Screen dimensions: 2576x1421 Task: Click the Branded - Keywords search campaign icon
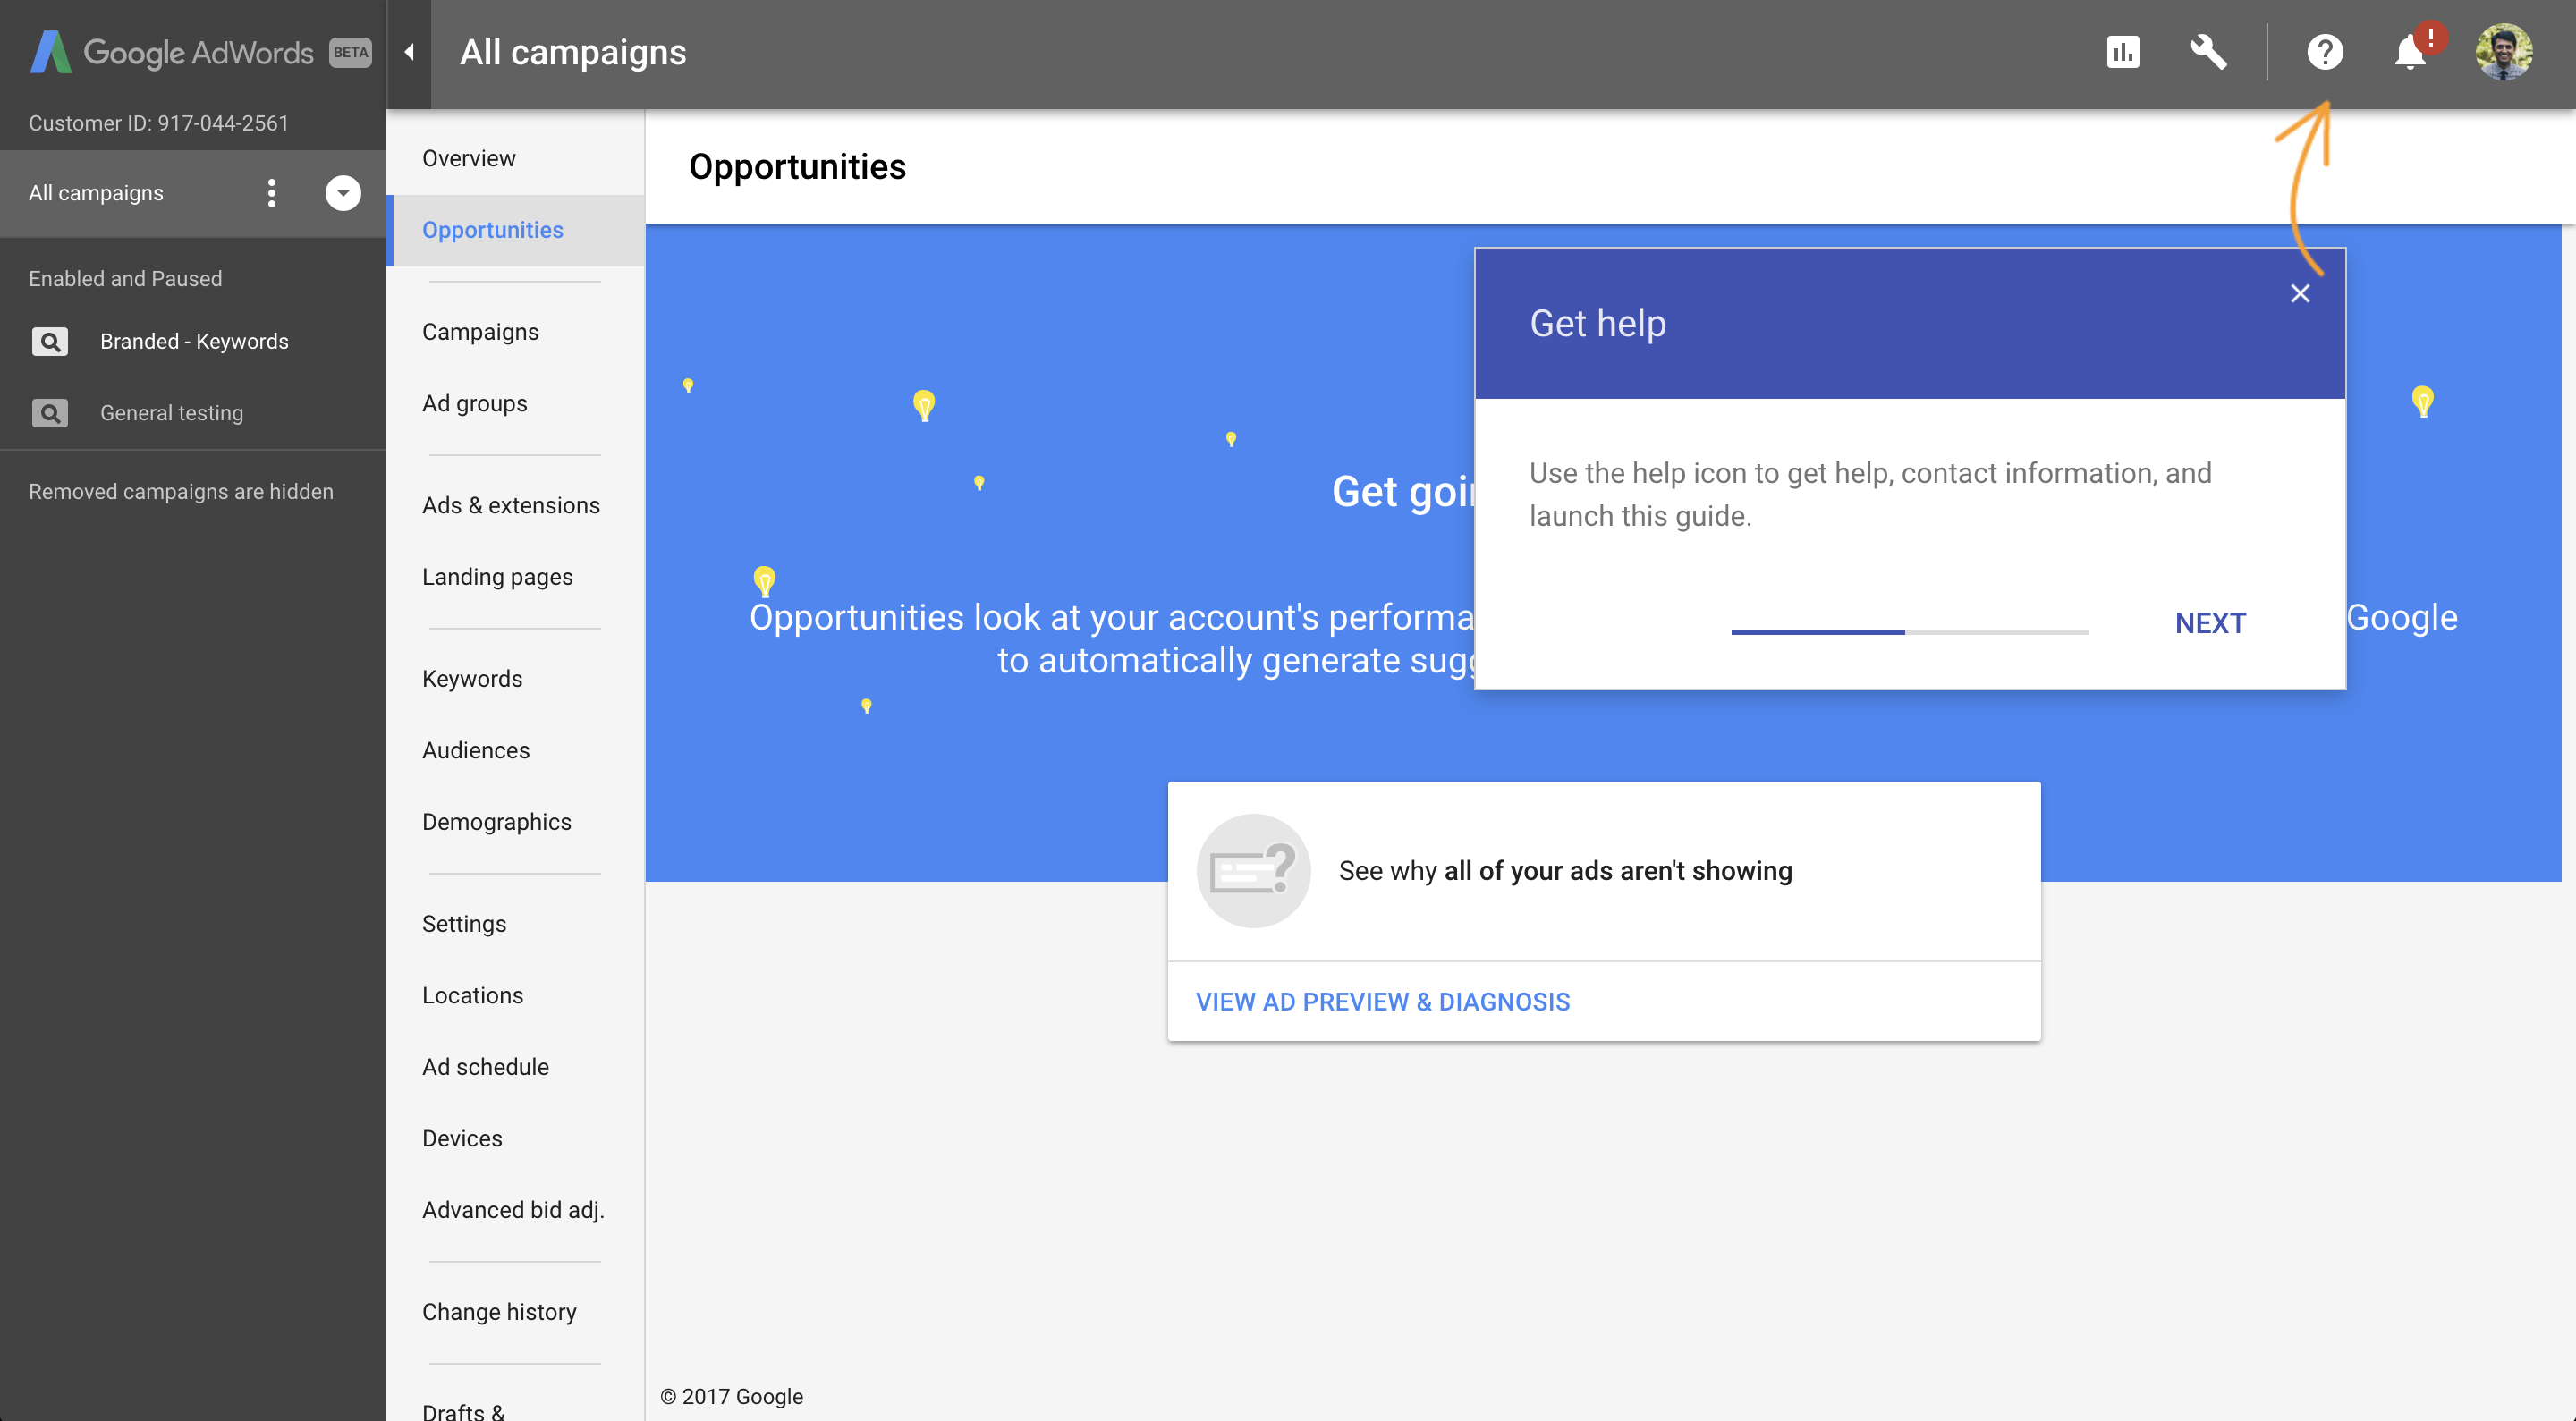[x=50, y=341]
